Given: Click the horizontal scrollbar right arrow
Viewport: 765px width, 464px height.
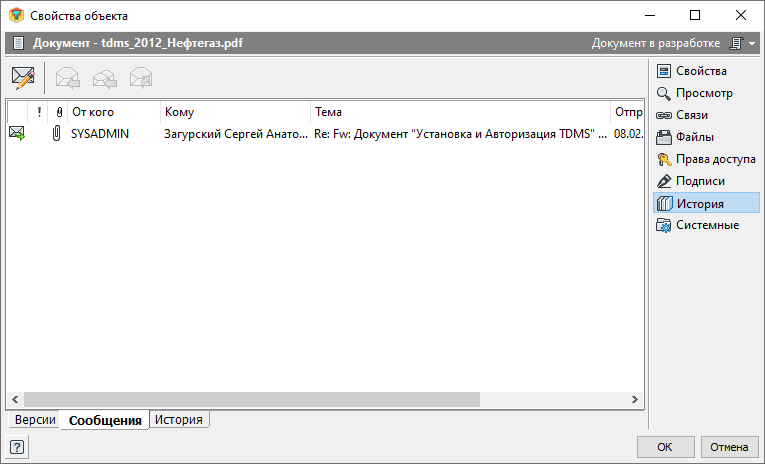Looking at the screenshot, I should click(635, 399).
